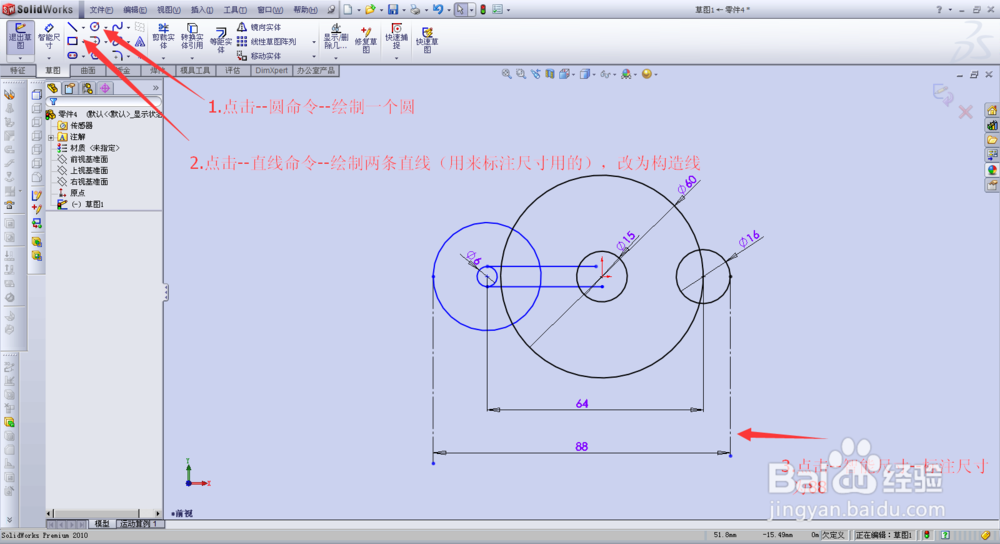The height and width of the screenshot is (544, 1000).
Task: Open the Circle tool dropdown arrow
Action: [x=105, y=27]
